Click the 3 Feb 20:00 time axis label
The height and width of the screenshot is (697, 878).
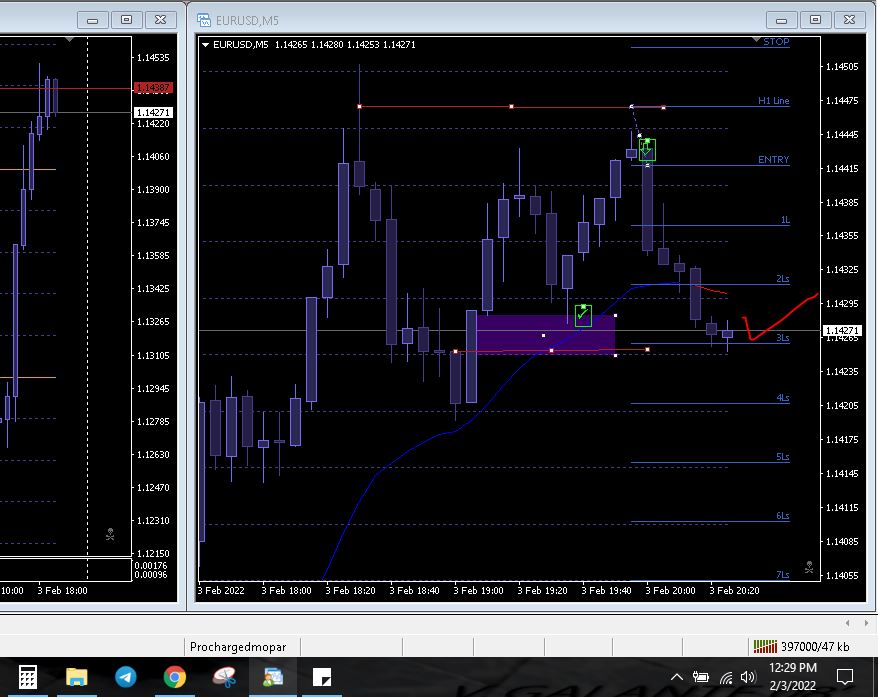[x=671, y=591]
